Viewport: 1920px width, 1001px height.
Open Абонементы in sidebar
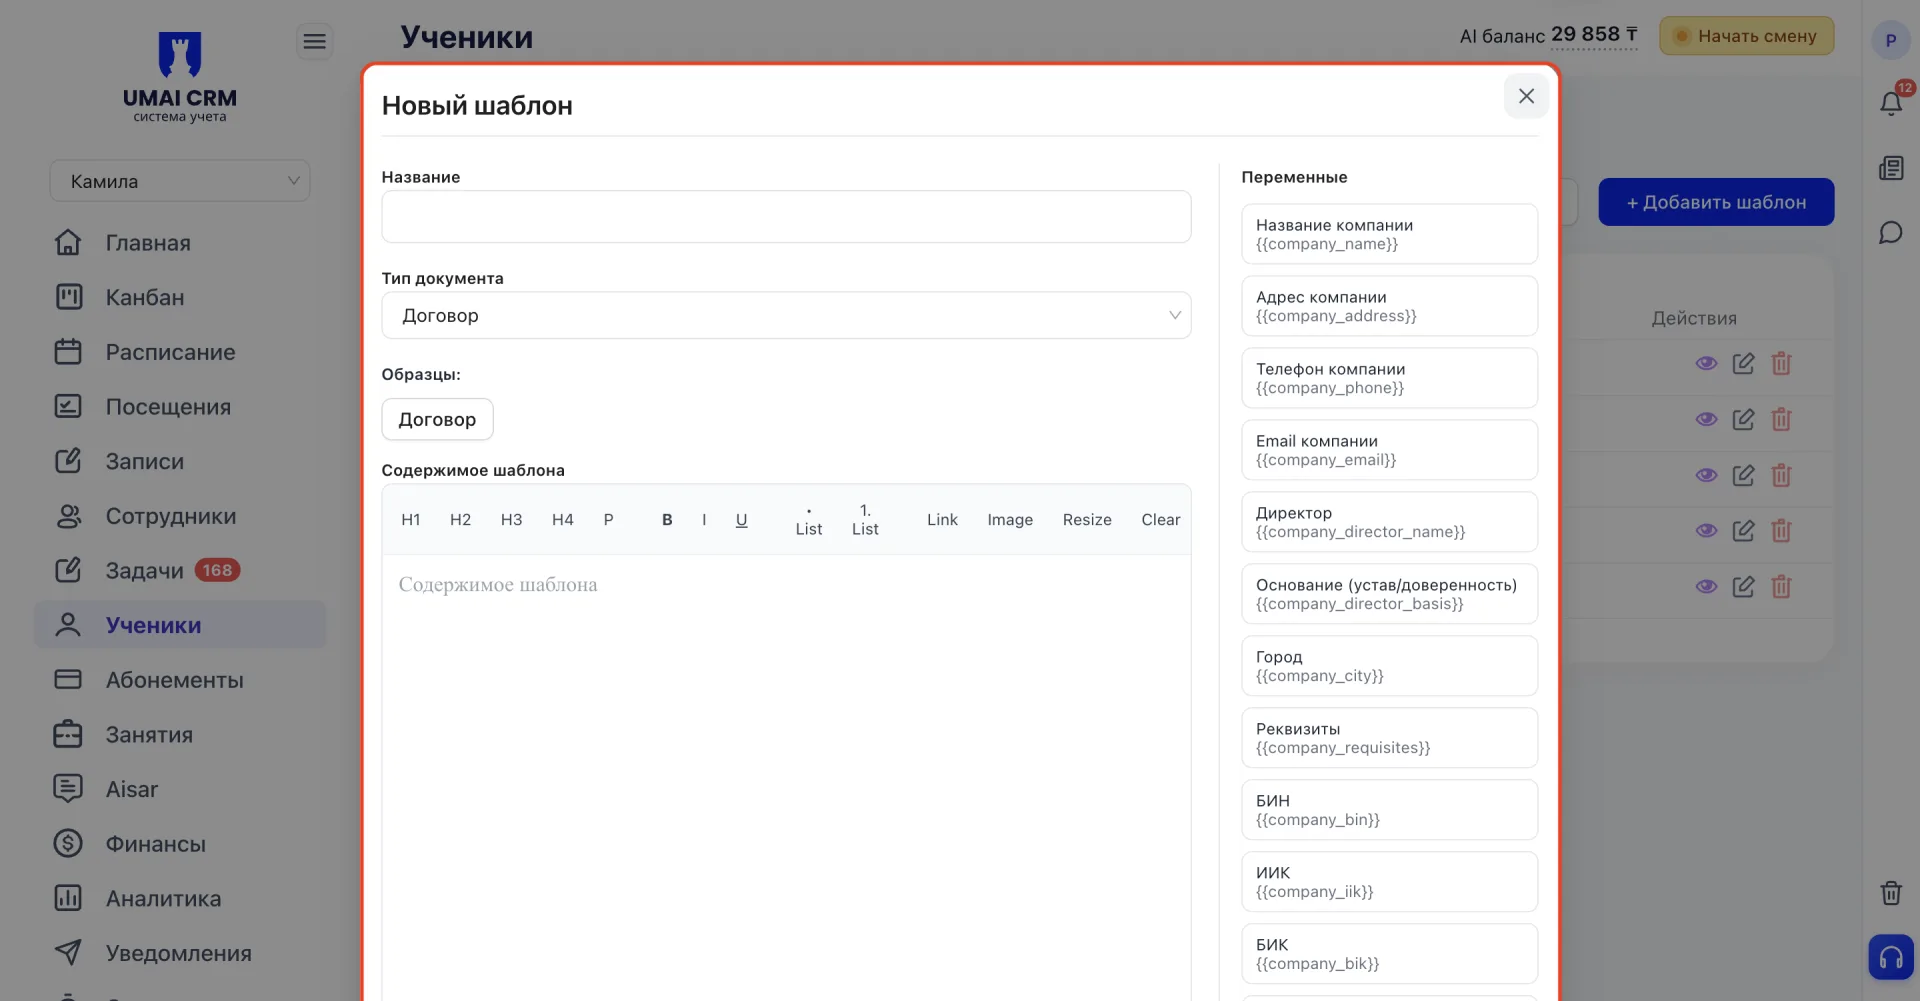[x=180, y=680]
